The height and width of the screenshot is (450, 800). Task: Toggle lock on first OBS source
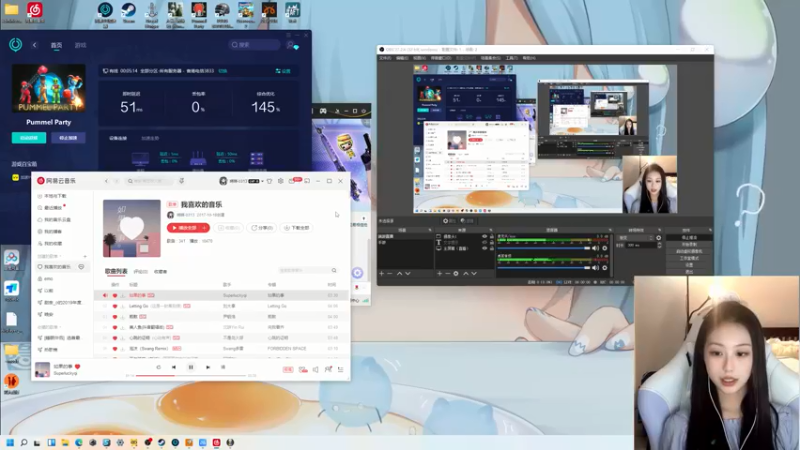[492, 237]
